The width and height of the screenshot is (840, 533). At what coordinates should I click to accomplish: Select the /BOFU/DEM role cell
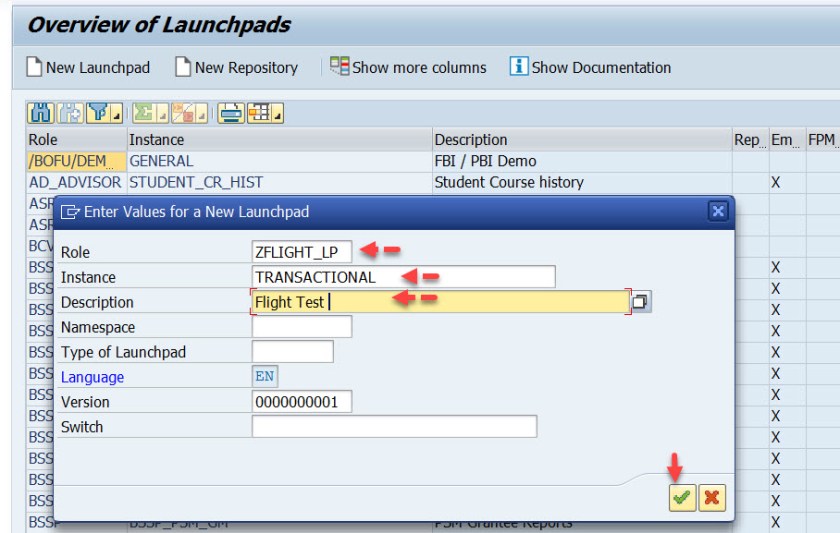[77, 161]
